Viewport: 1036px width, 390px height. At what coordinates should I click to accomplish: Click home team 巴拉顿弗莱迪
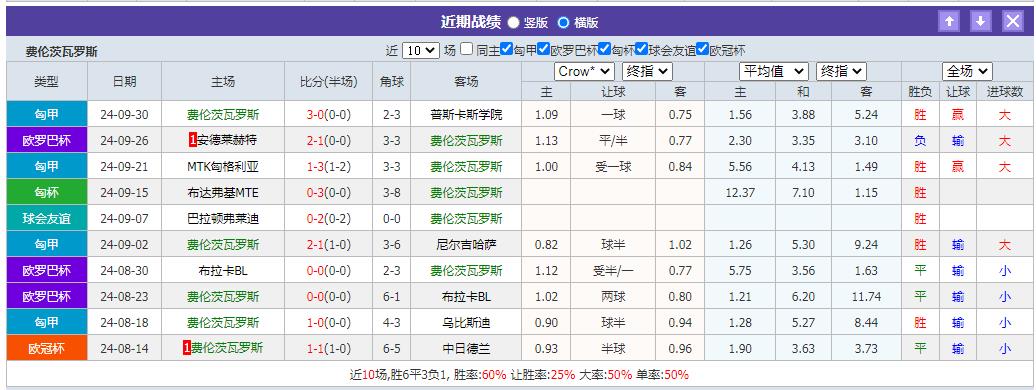223,218
